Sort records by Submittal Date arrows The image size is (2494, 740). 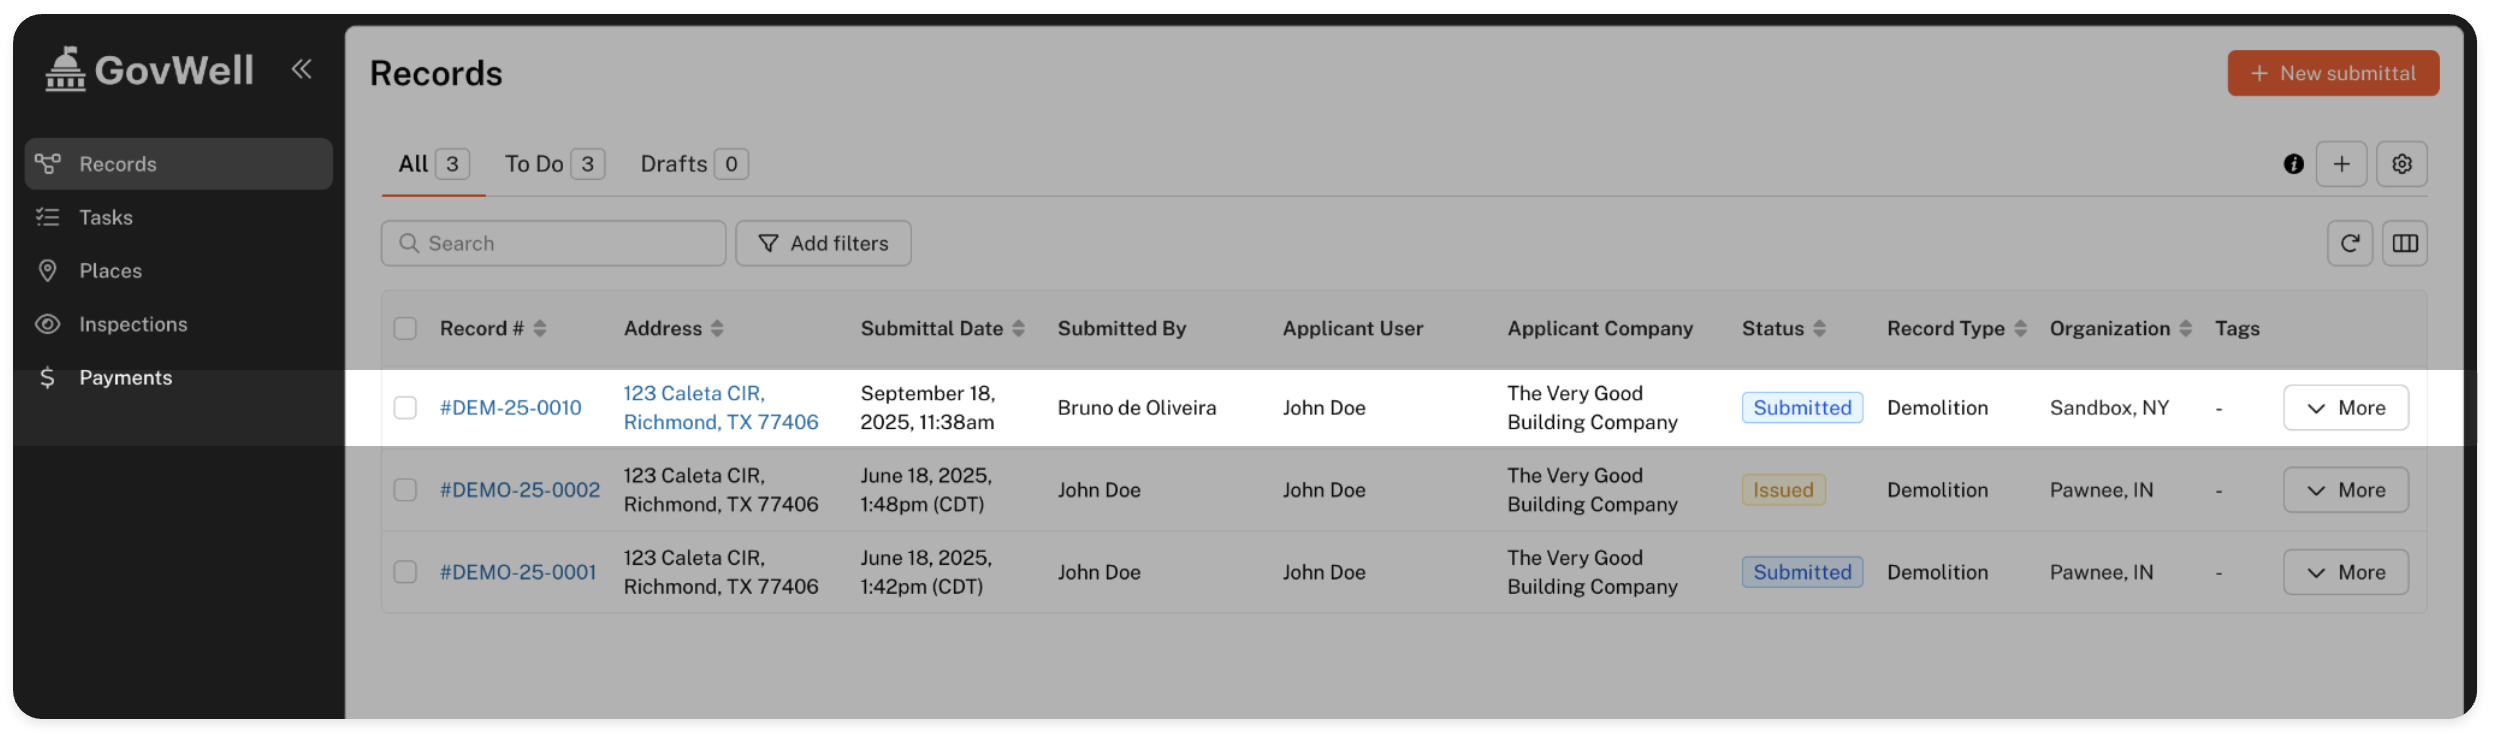[x=1018, y=329]
